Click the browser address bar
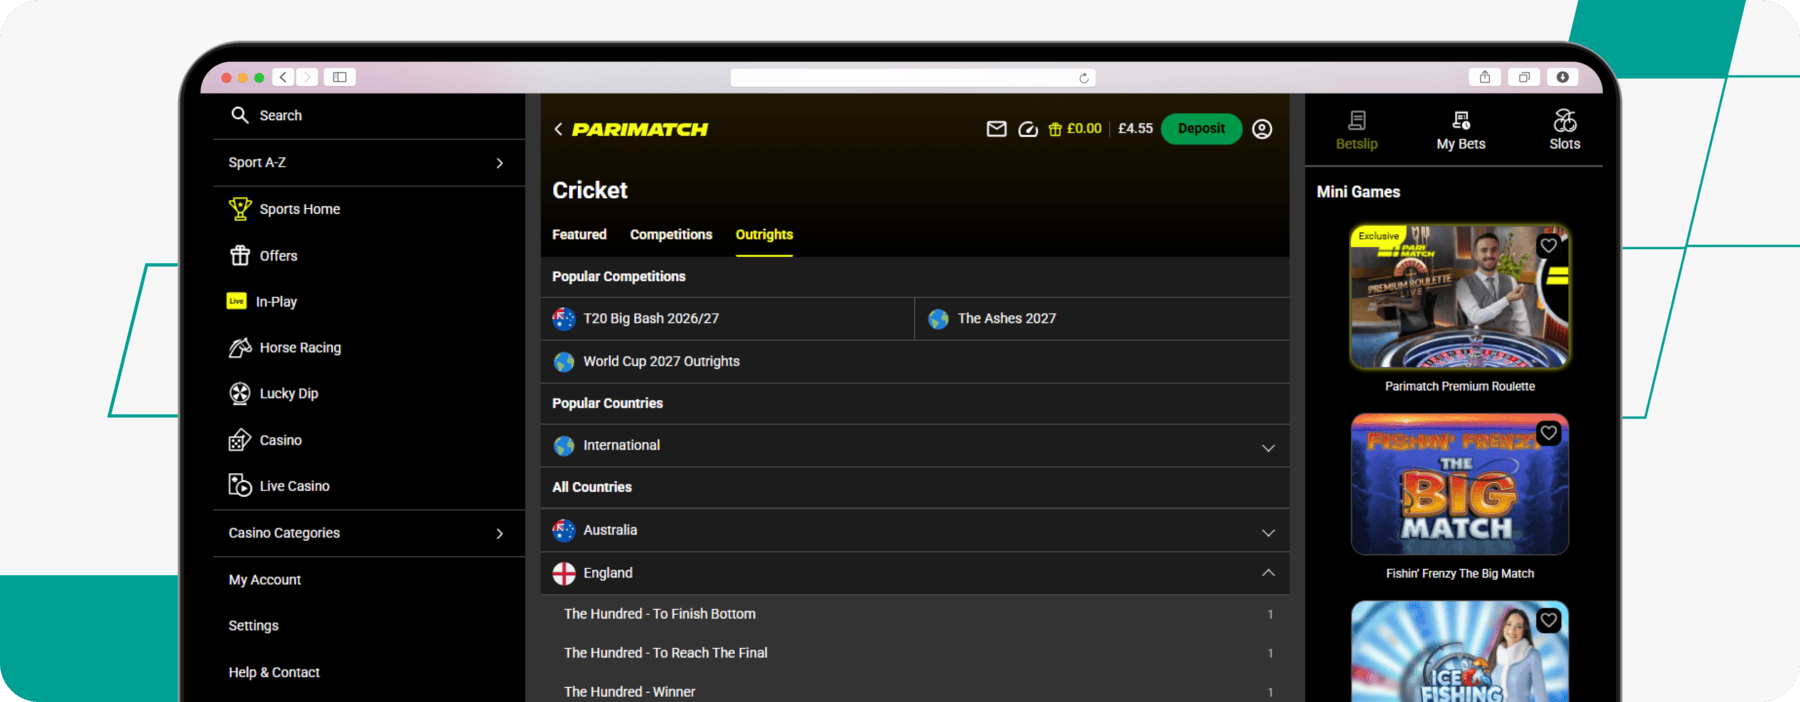The width and height of the screenshot is (1800, 702). pos(913,78)
